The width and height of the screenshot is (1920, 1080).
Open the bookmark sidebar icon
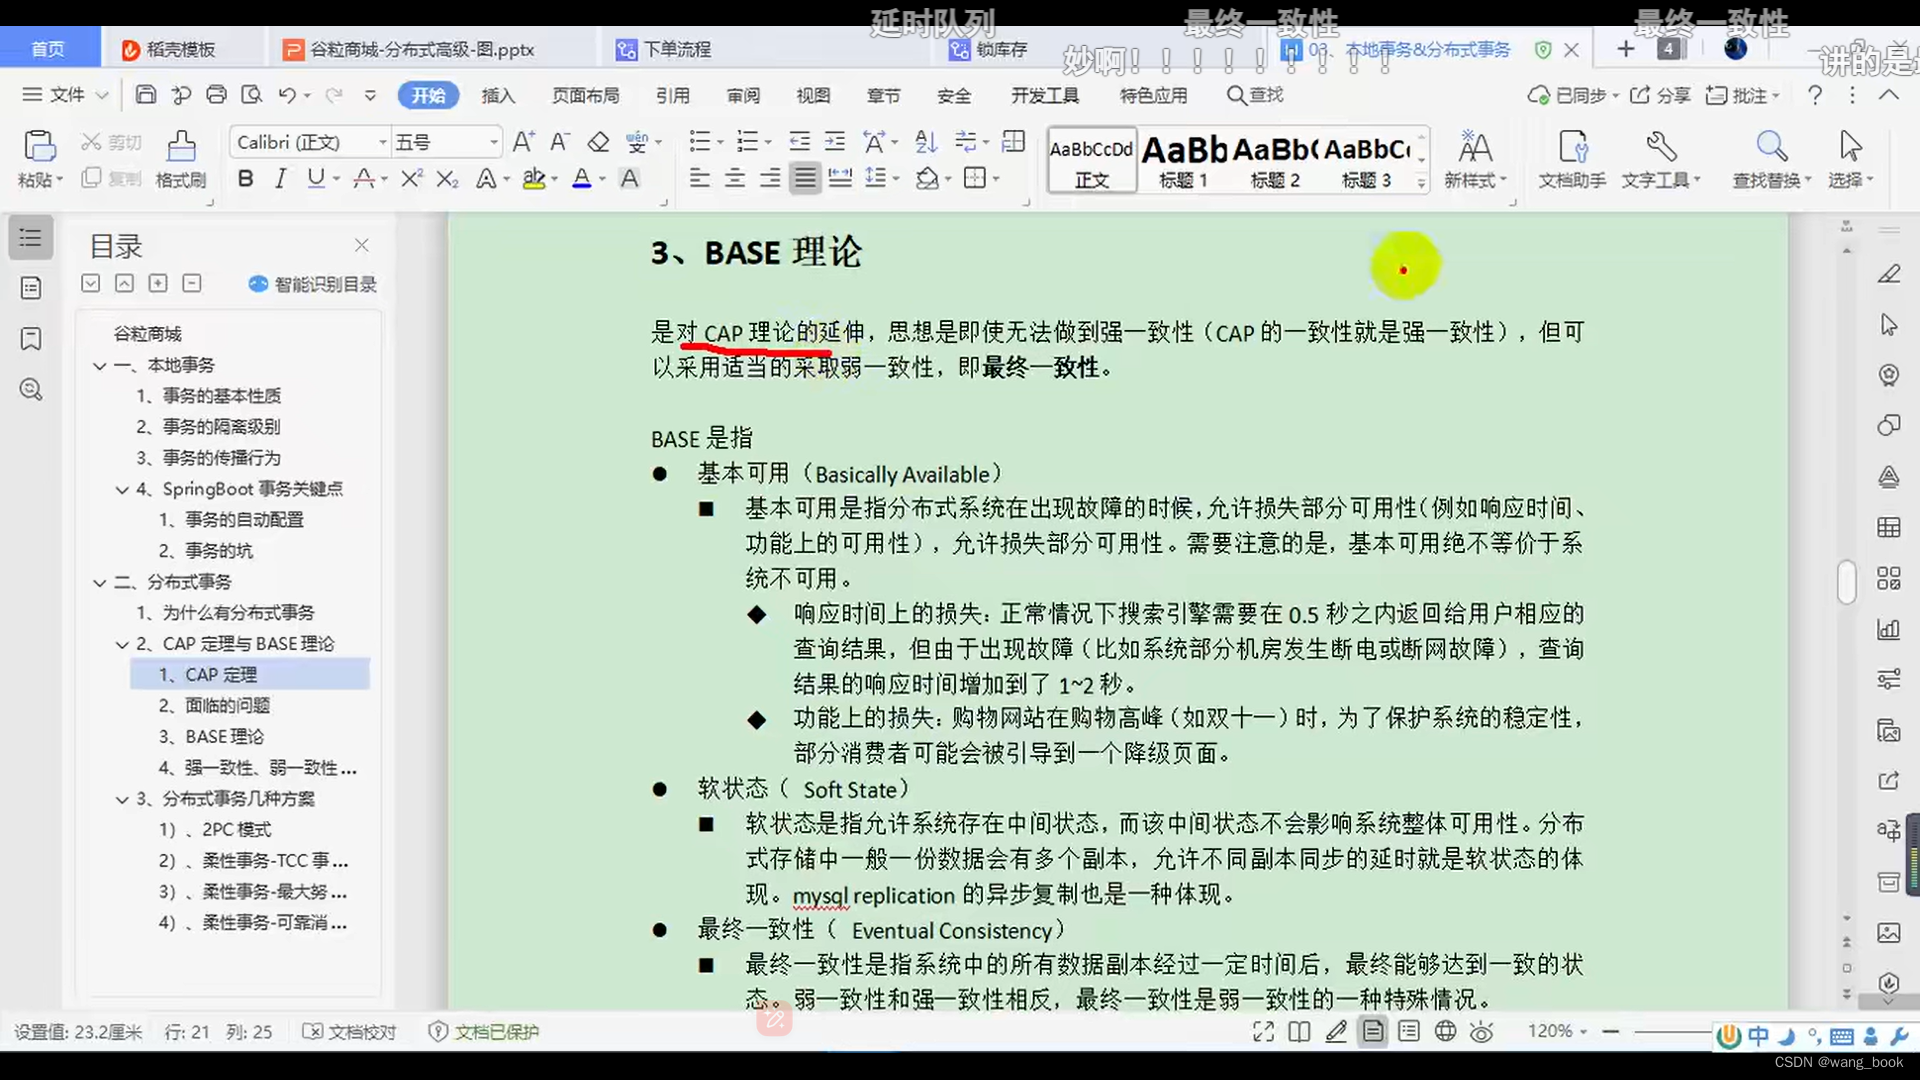click(31, 339)
